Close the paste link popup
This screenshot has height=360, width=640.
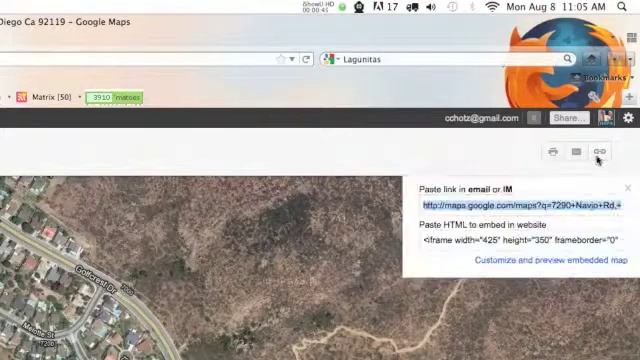point(628,188)
